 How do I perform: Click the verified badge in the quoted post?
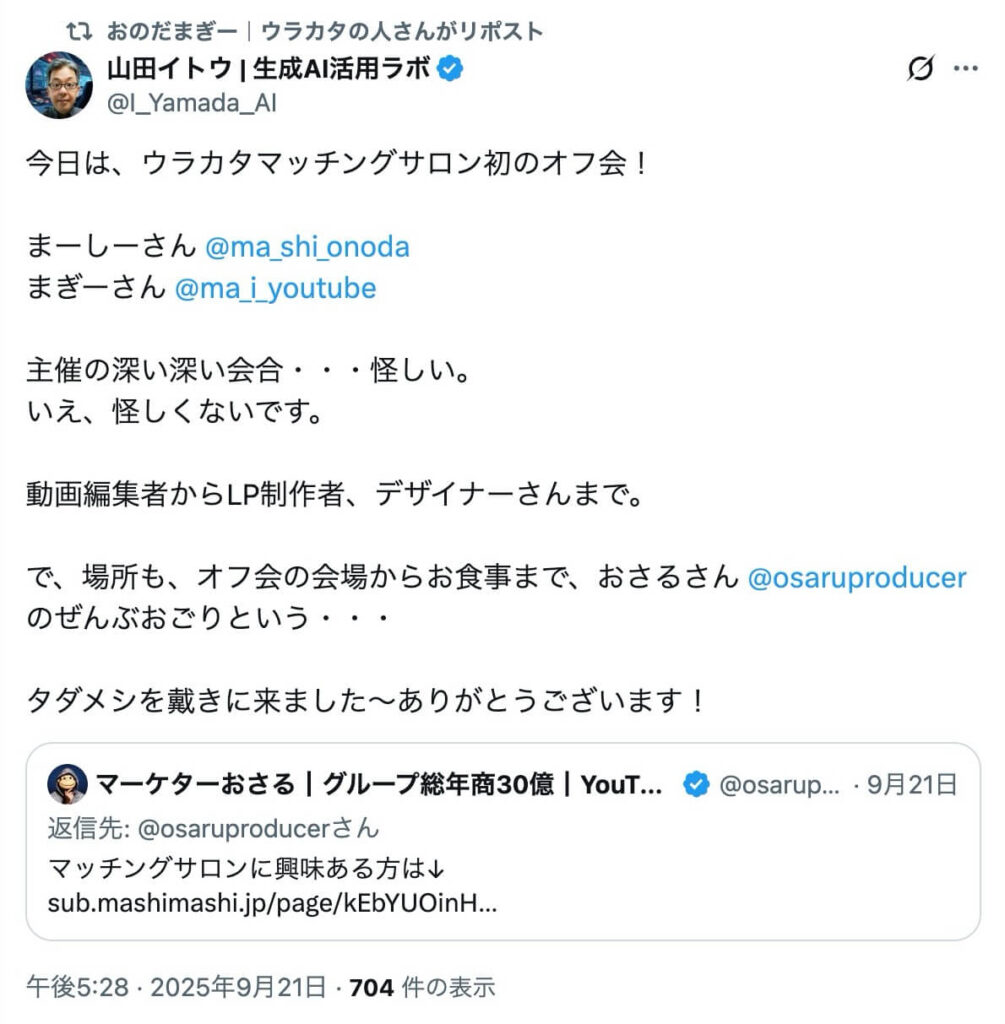coord(696,785)
